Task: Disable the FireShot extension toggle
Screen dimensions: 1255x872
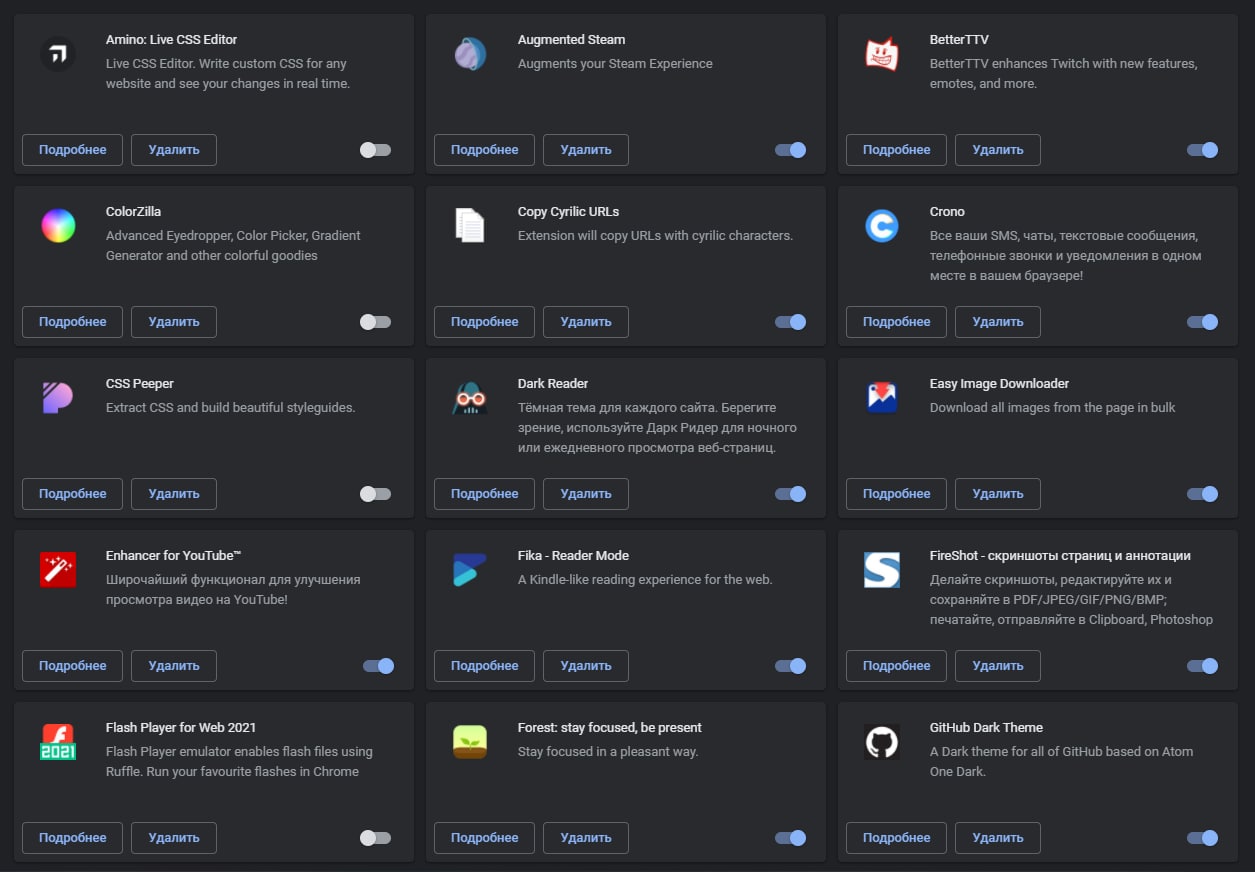Action: click(1202, 666)
